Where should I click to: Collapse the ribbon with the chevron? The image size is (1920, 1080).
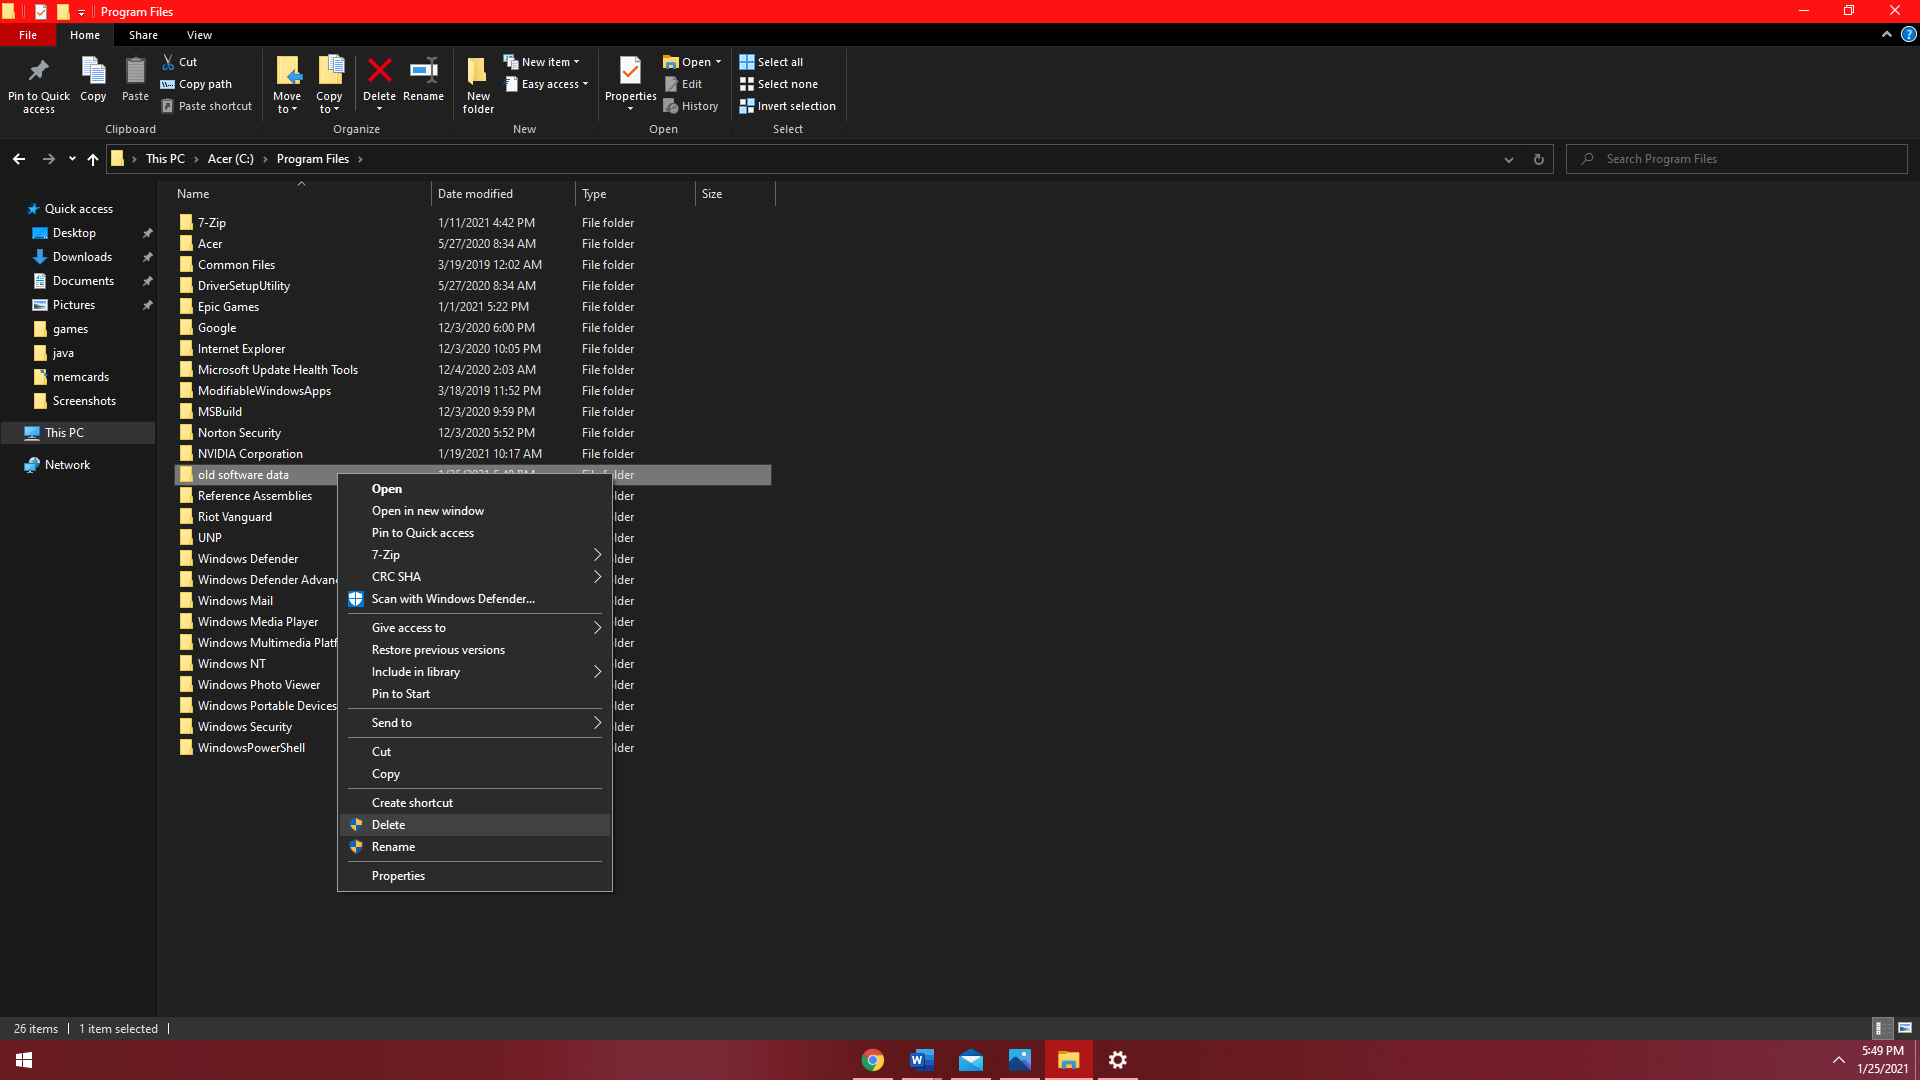click(1887, 34)
